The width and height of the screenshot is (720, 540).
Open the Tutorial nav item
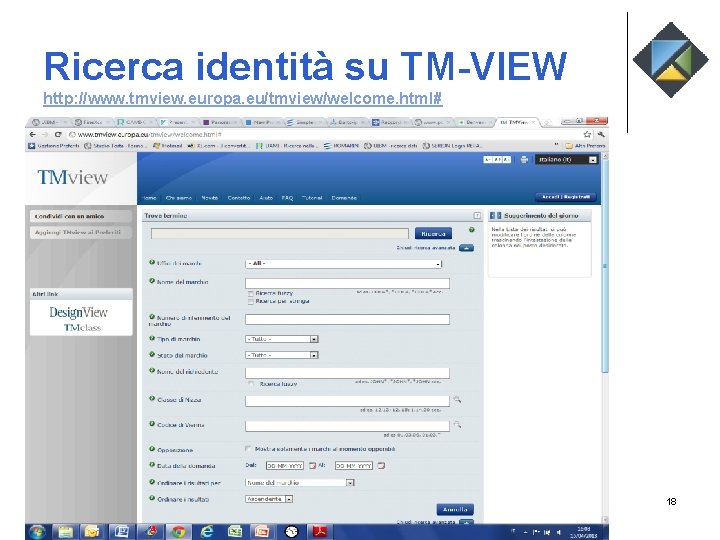(312, 198)
